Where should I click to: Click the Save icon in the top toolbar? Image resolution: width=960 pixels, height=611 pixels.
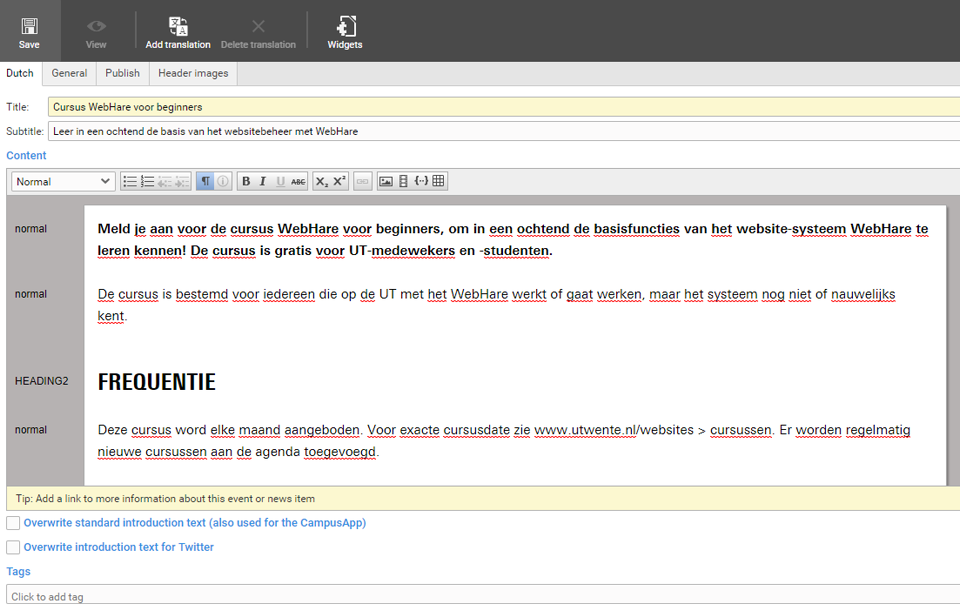click(29, 26)
